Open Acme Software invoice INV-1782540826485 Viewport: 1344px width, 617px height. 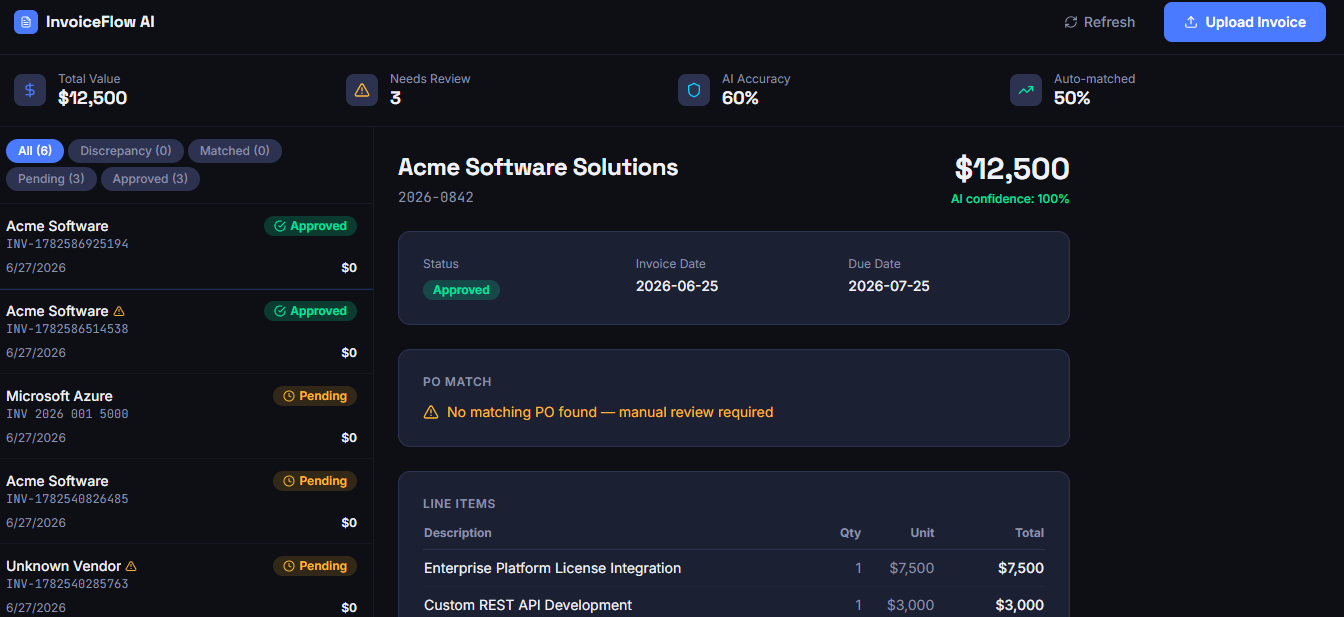tap(186, 502)
